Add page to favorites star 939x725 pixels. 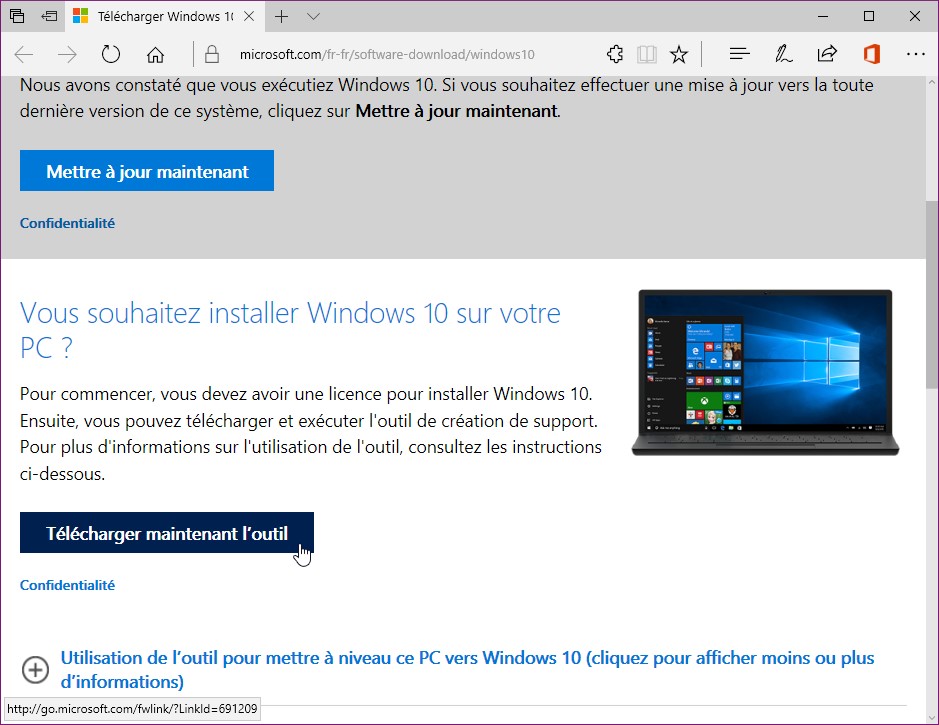pyautogui.click(x=678, y=54)
